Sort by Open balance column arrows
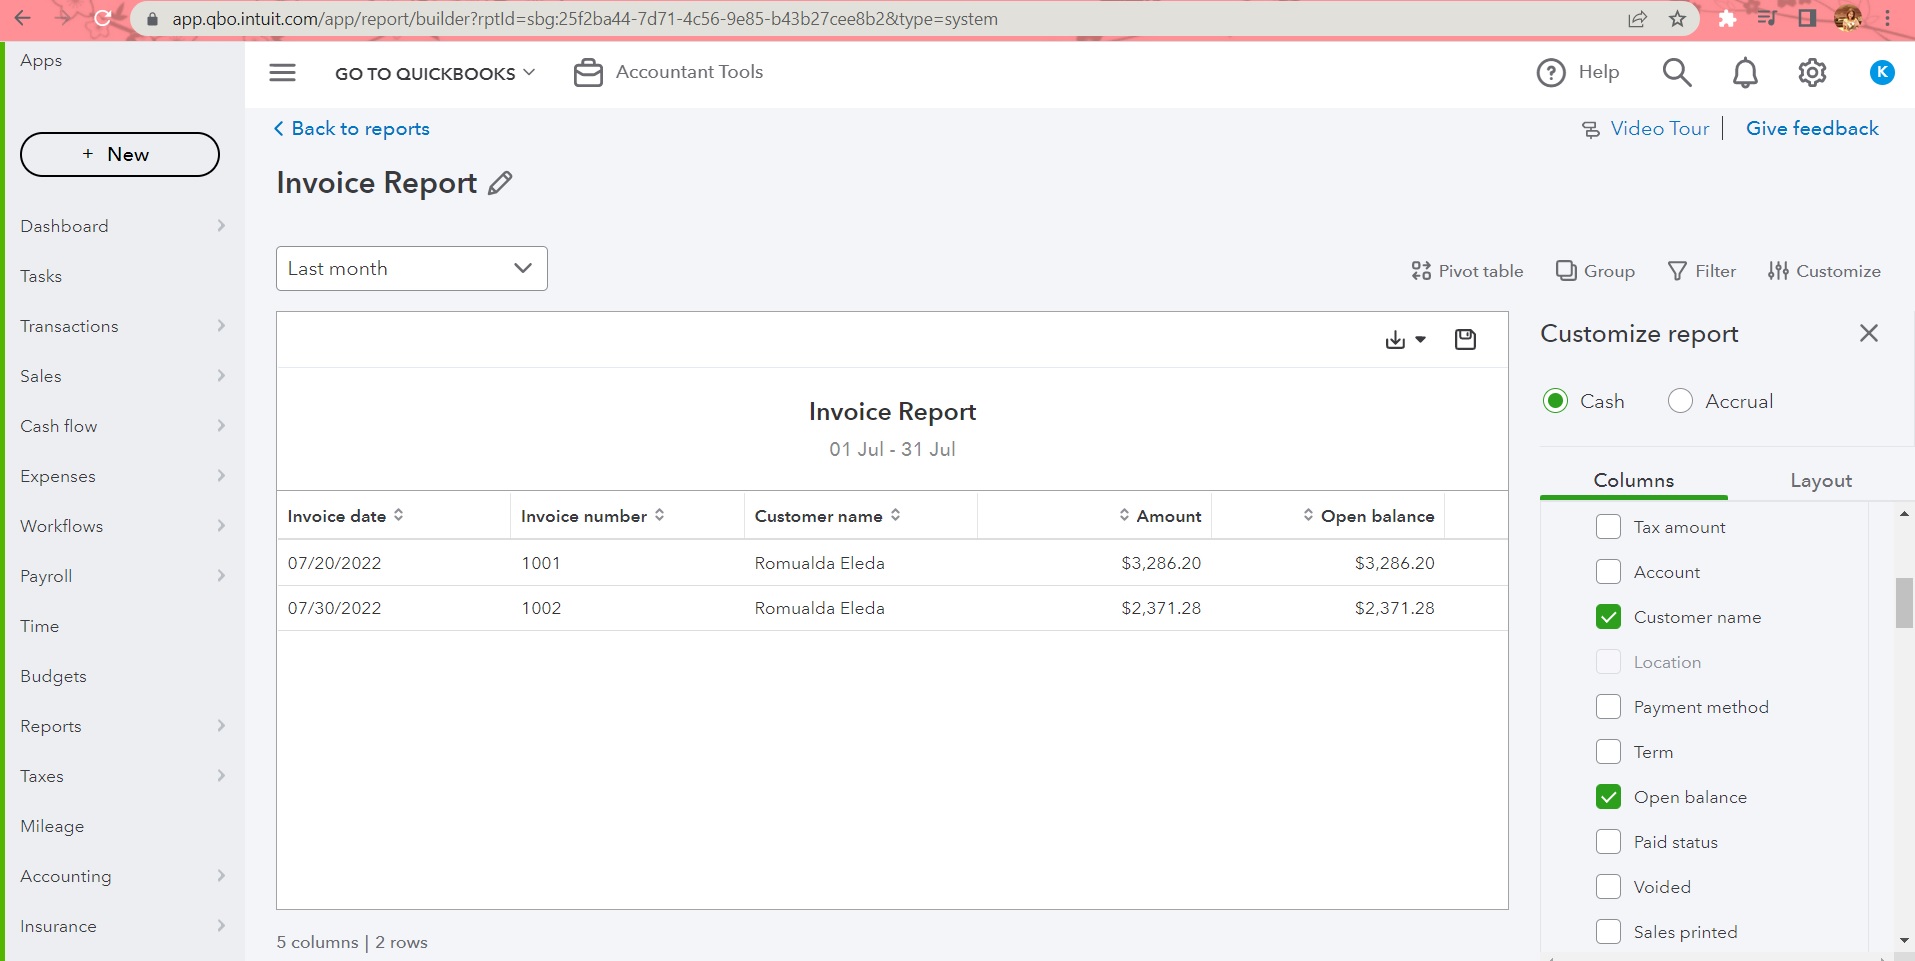 (1308, 515)
